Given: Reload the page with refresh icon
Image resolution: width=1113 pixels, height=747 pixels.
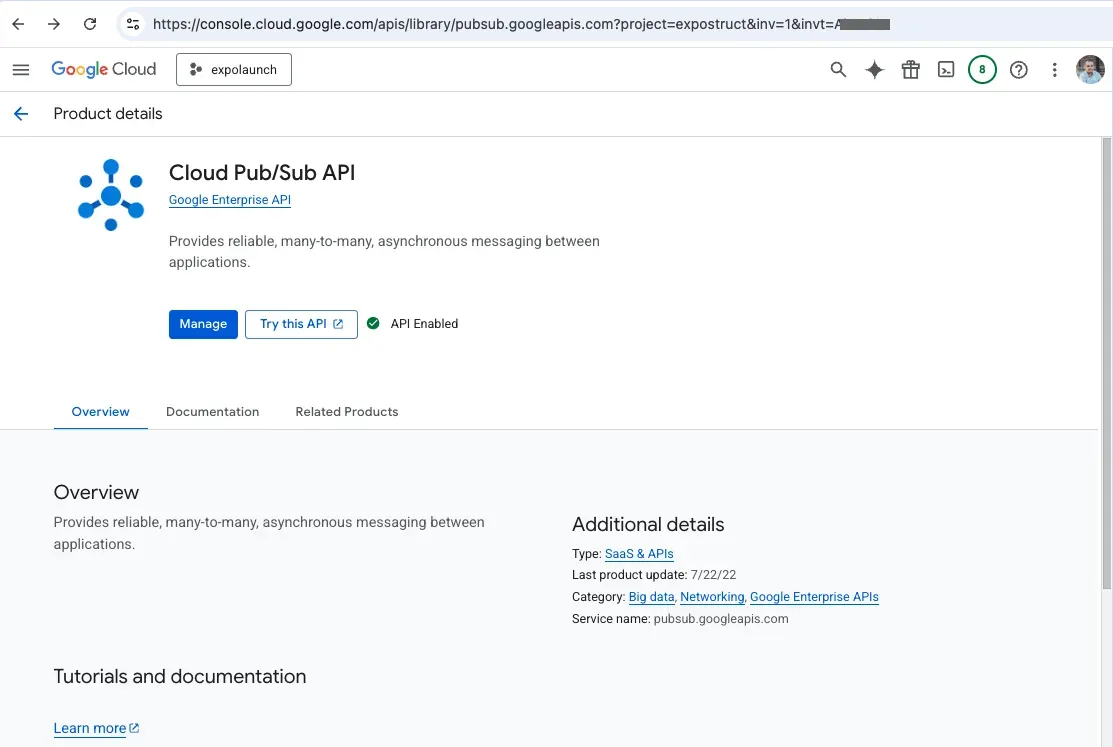Looking at the screenshot, I should pos(90,24).
